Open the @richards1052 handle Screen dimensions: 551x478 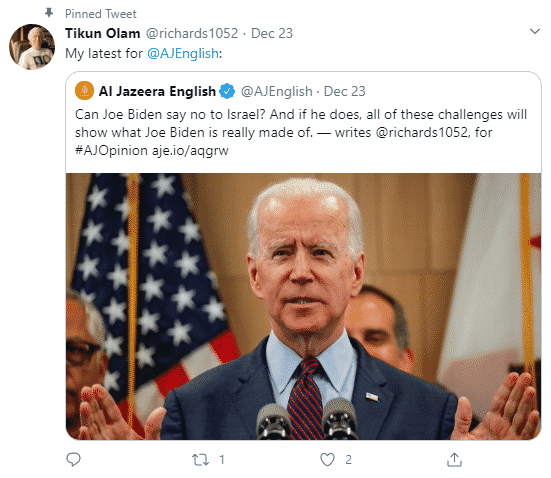192,33
